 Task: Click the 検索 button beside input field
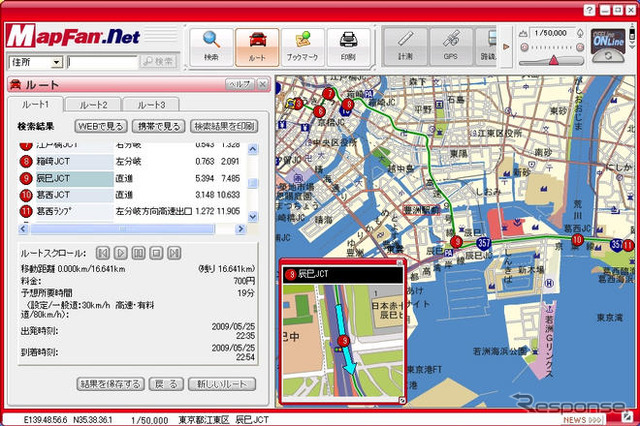(159, 62)
